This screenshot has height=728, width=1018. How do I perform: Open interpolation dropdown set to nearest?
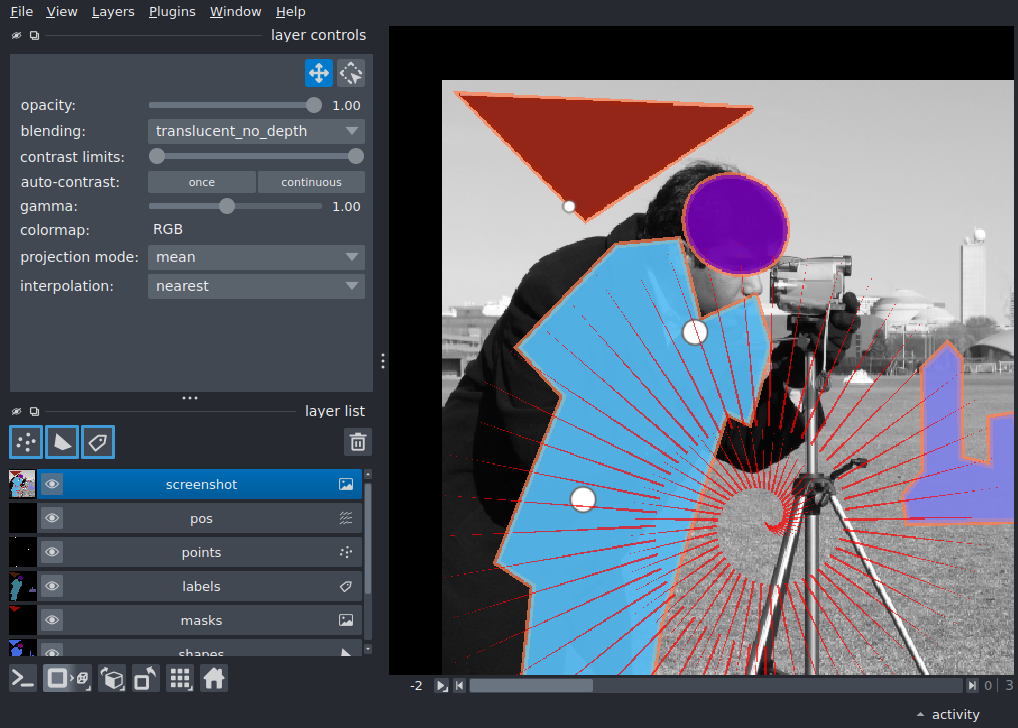tap(256, 286)
